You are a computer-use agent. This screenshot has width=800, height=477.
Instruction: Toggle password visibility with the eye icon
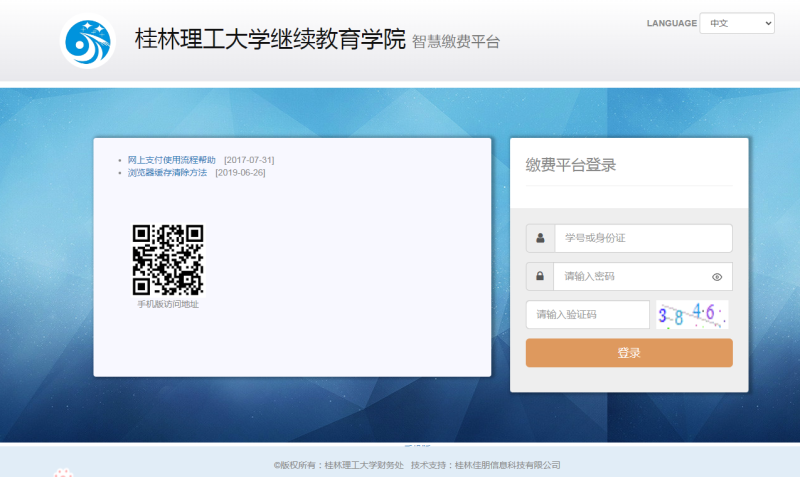pyautogui.click(x=717, y=277)
